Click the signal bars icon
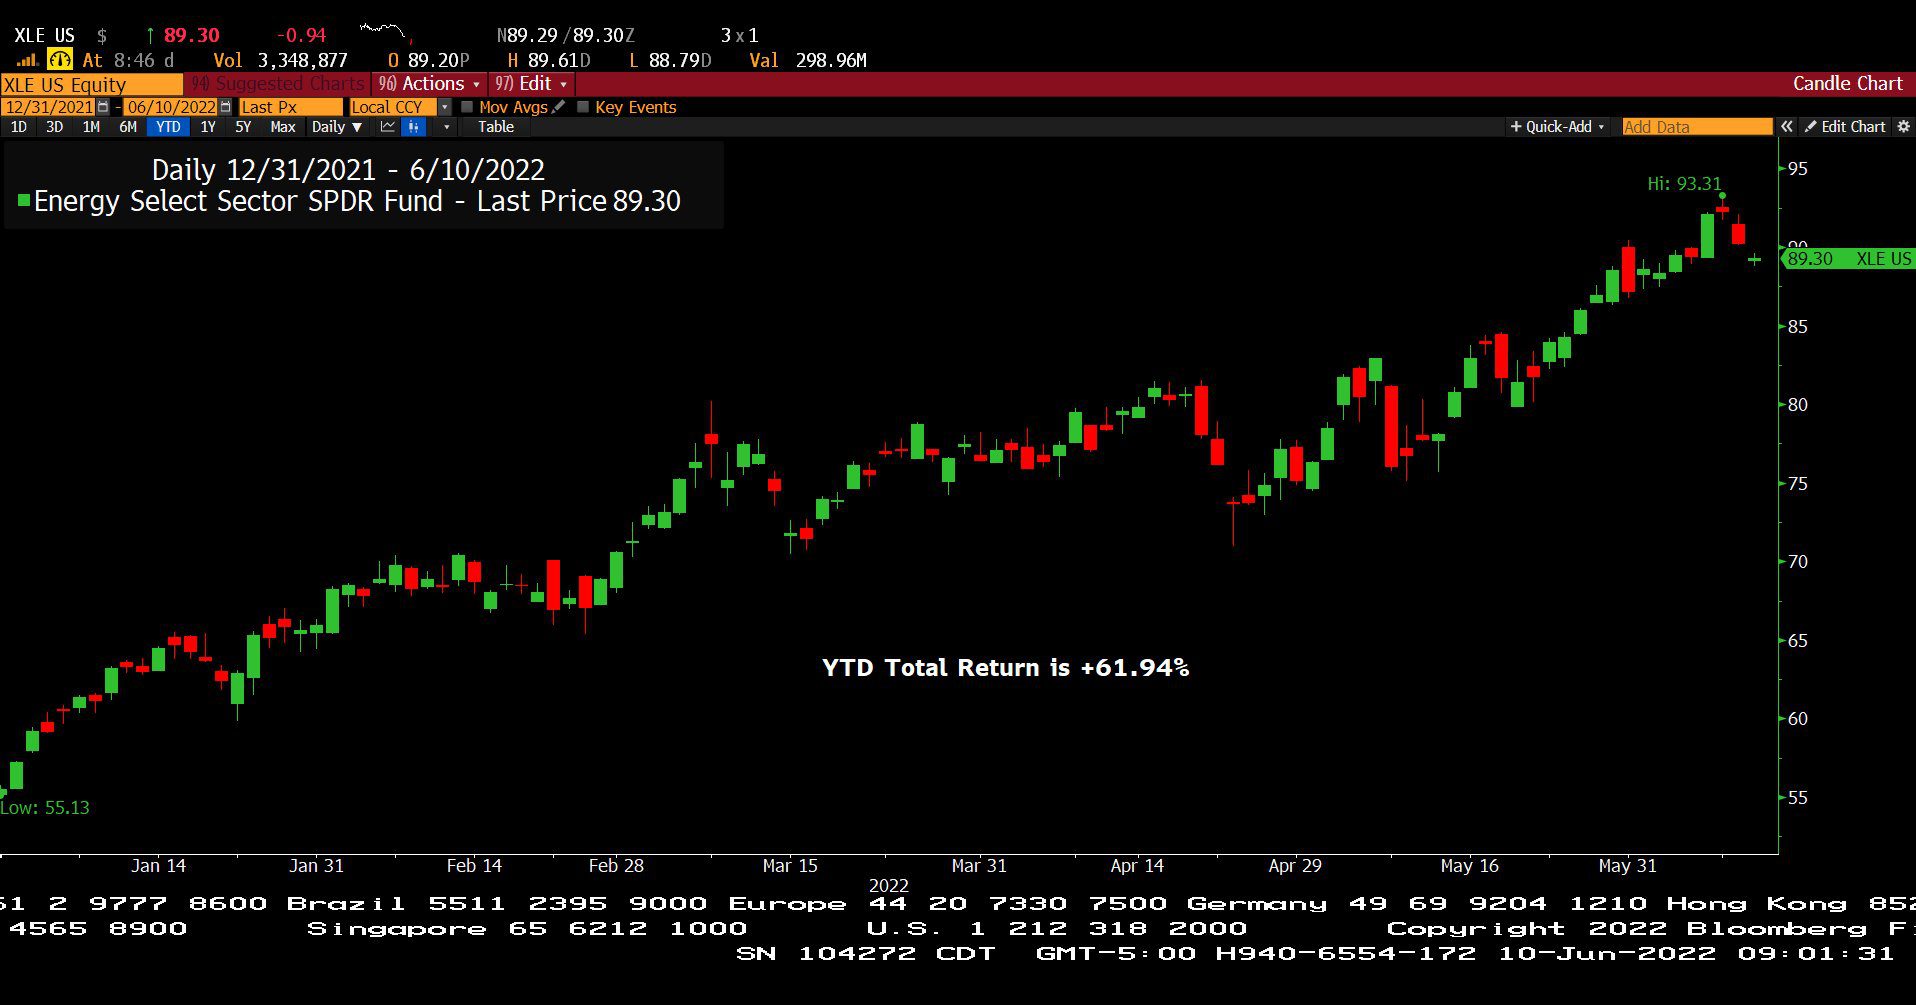 point(27,60)
